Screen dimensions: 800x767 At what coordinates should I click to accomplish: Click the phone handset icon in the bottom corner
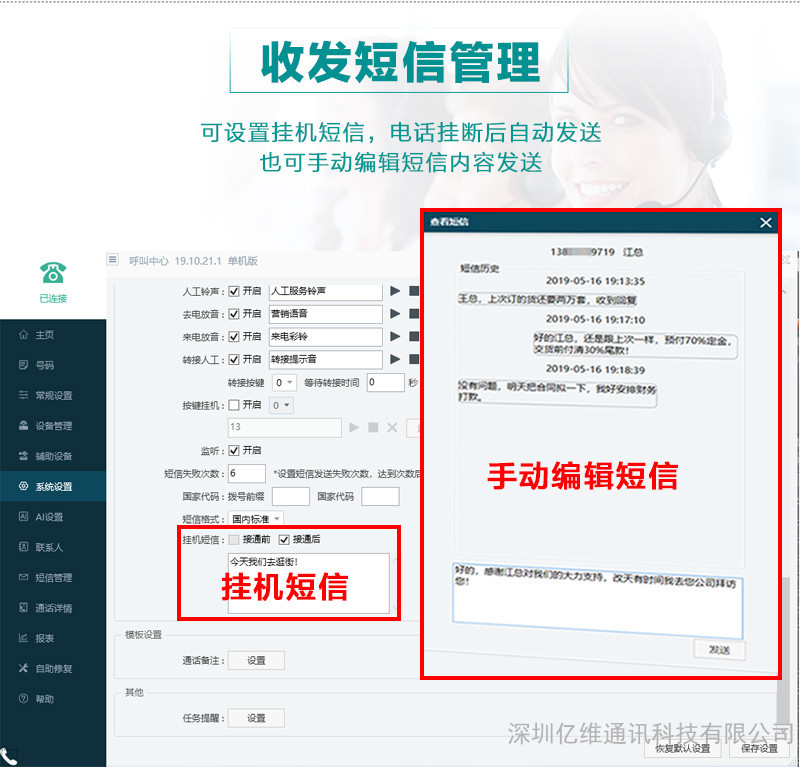[9, 757]
